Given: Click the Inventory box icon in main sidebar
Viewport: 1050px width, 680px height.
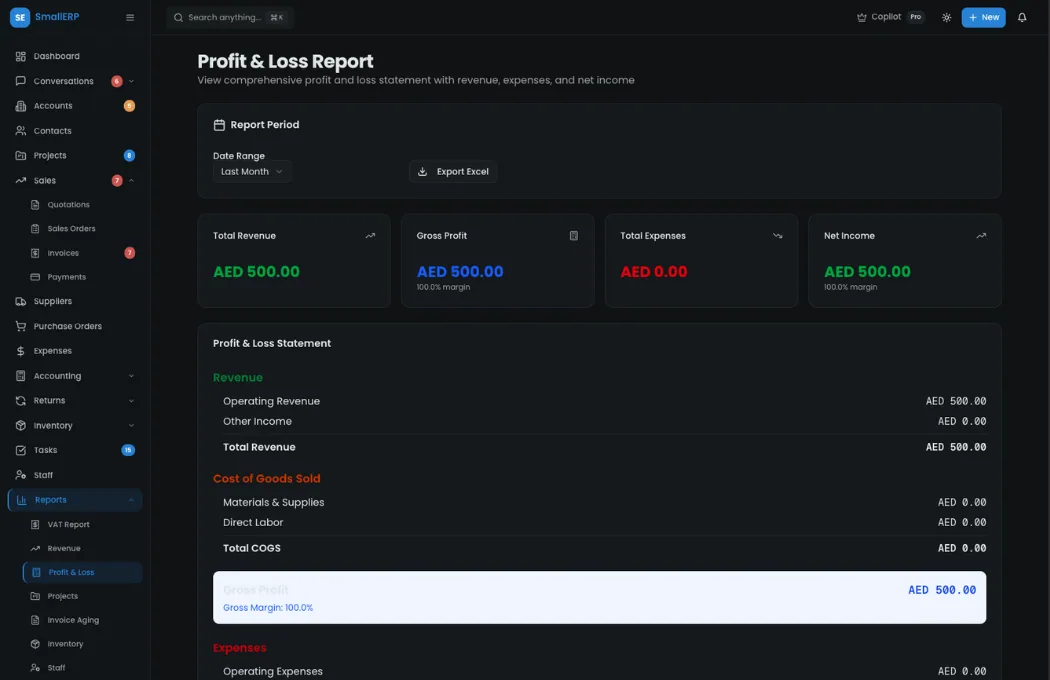Looking at the screenshot, I should coord(21,425).
